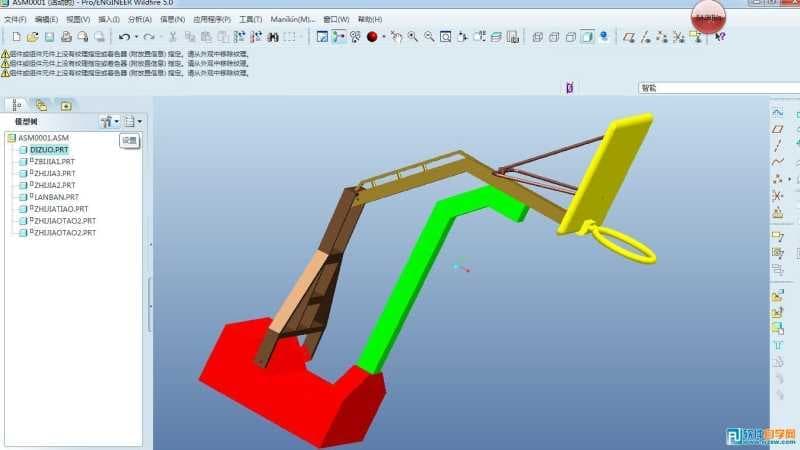Select the Datum Axis tool in right toolbar
This screenshot has width=800, height=450.
[777, 146]
